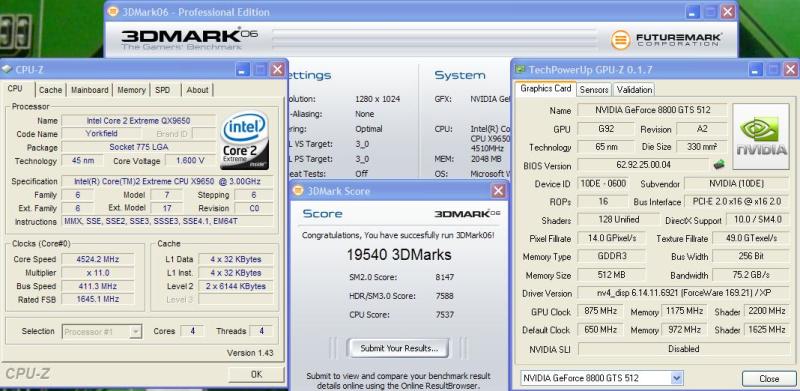Click the Pixel Fillrate value 14.0 GPixel/s
The height and width of the screenshot is (391, 800).
pyautogui.click(x=611, y=238)
